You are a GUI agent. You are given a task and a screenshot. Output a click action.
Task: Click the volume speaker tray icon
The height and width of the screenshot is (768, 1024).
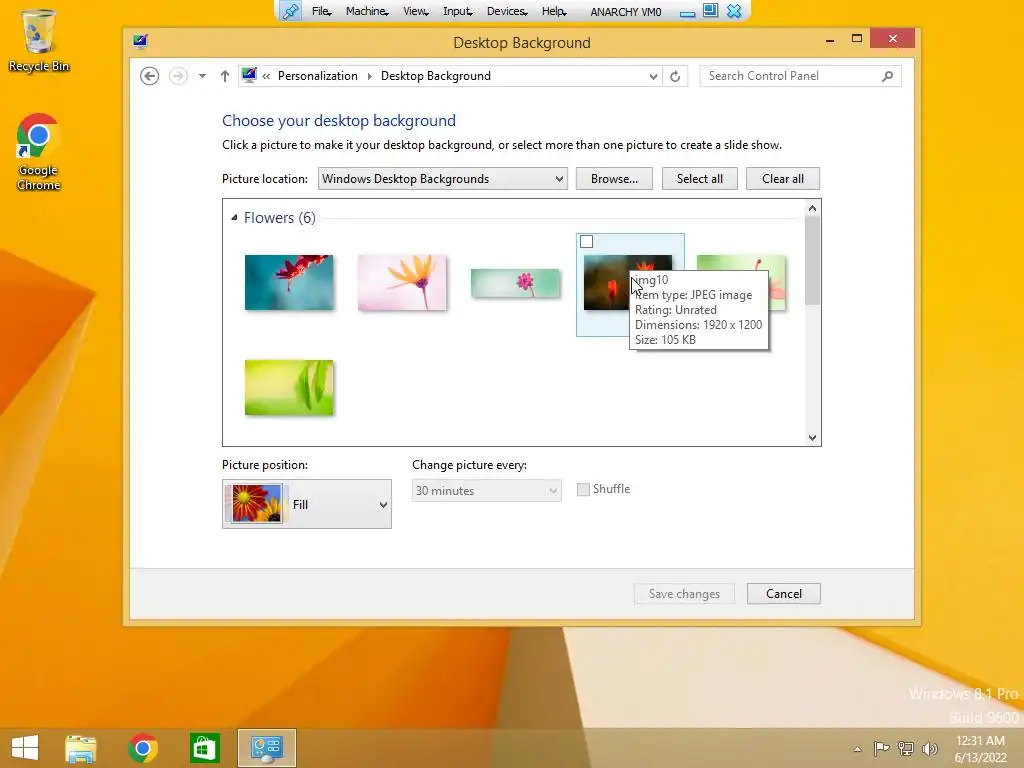tap(929, 748)
